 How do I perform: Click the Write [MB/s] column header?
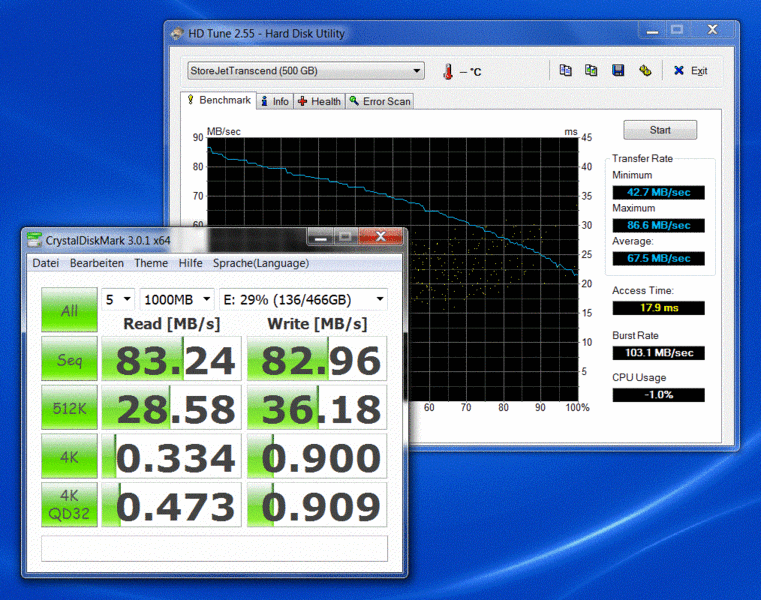point(317,324)
